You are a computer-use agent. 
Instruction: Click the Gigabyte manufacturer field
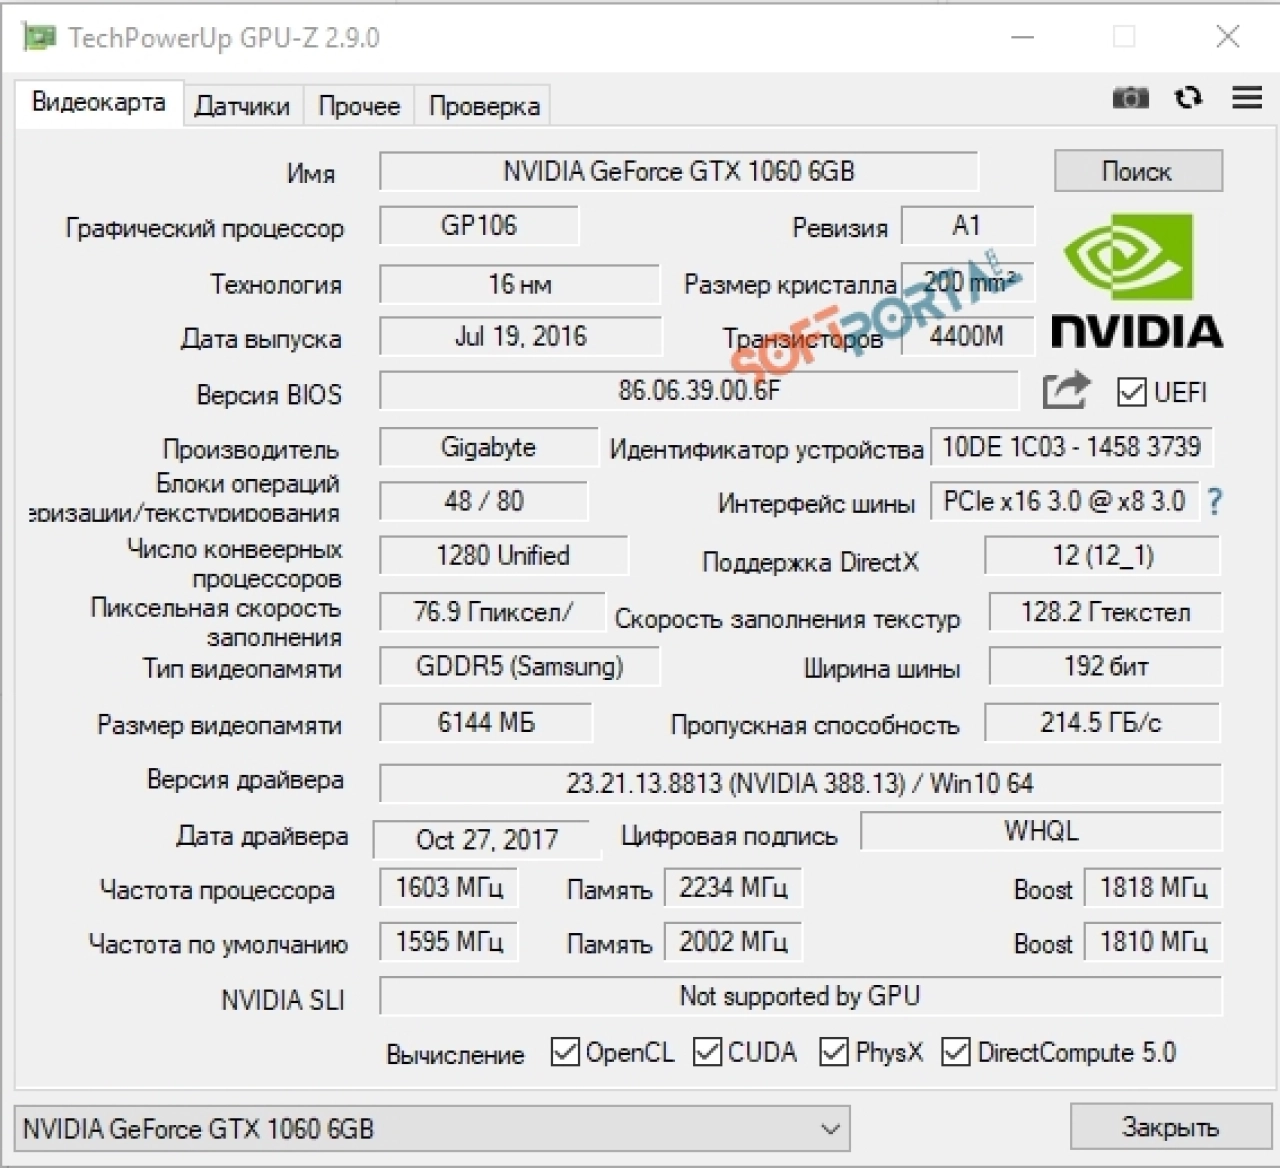click(x=488, y=447)
